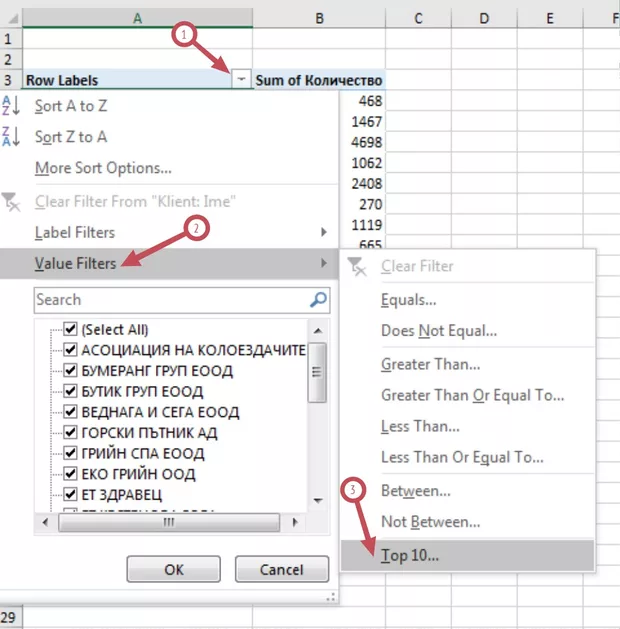Select column C header
This screenshot has width=620, height=629.
point(418,18)
